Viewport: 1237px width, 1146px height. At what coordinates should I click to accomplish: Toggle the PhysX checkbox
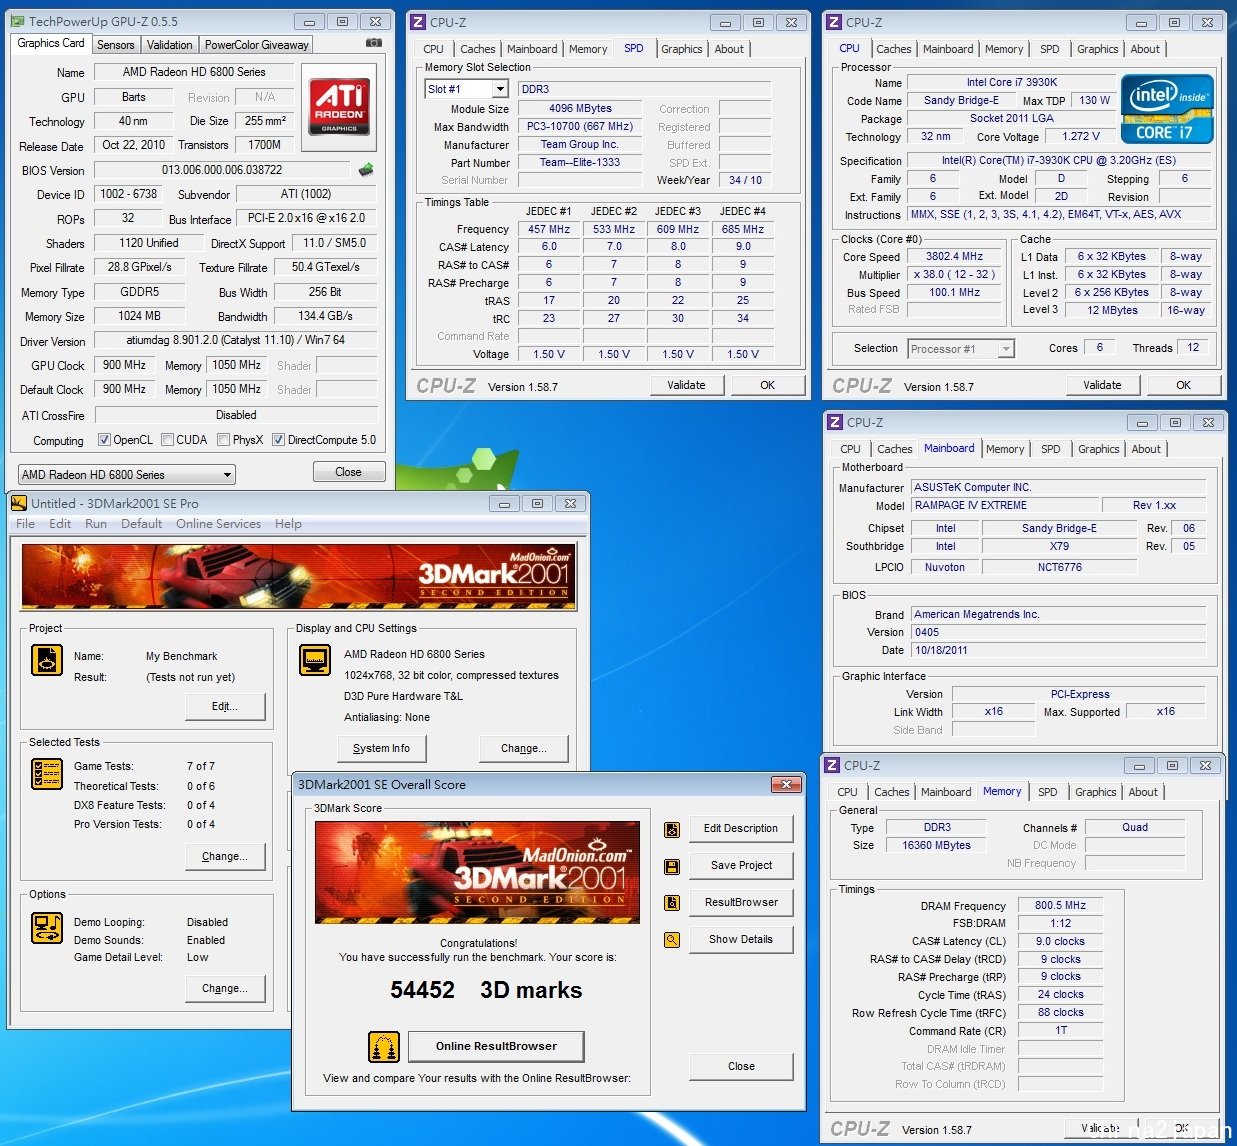coord(225,440)
